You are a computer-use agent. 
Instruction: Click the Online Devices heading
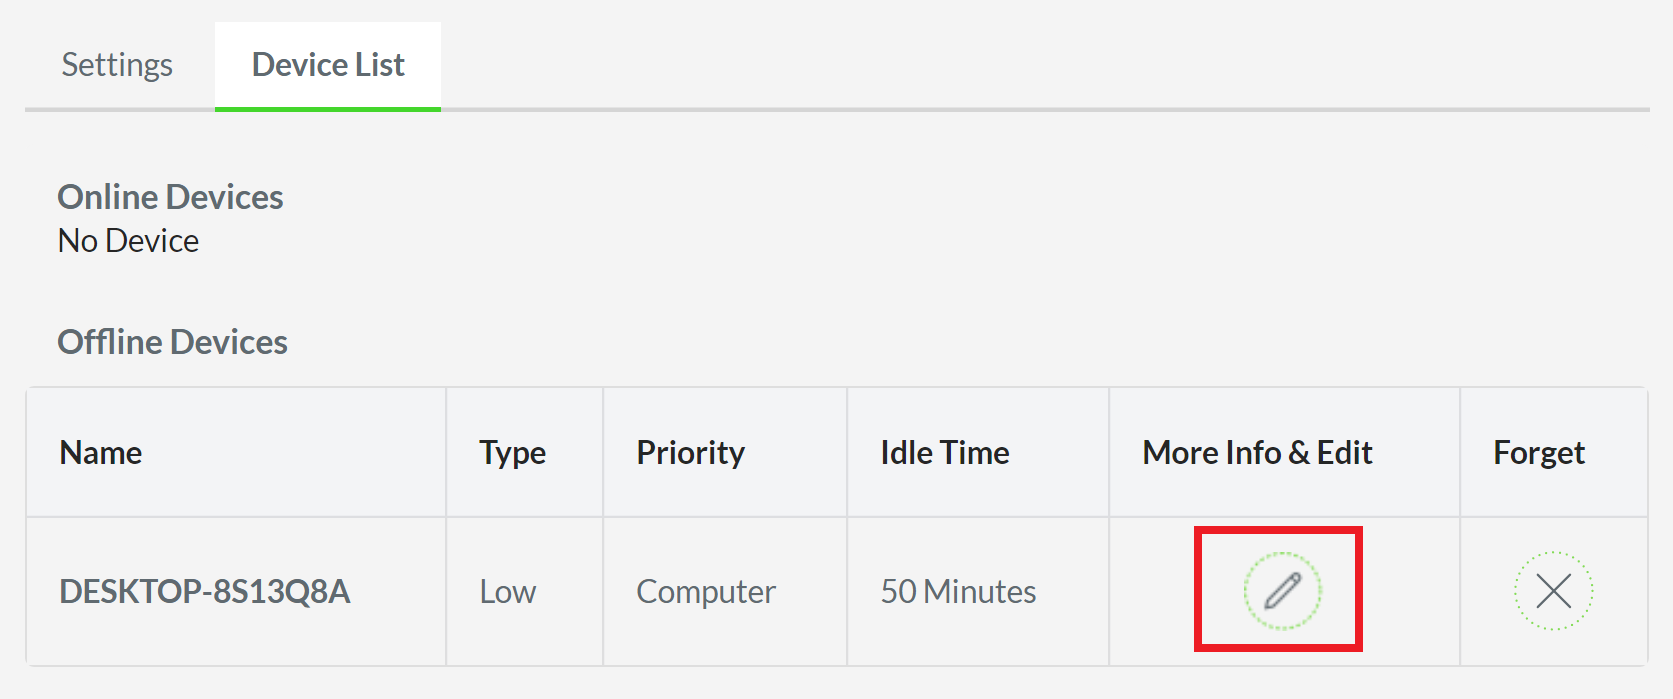pos(170,196)
